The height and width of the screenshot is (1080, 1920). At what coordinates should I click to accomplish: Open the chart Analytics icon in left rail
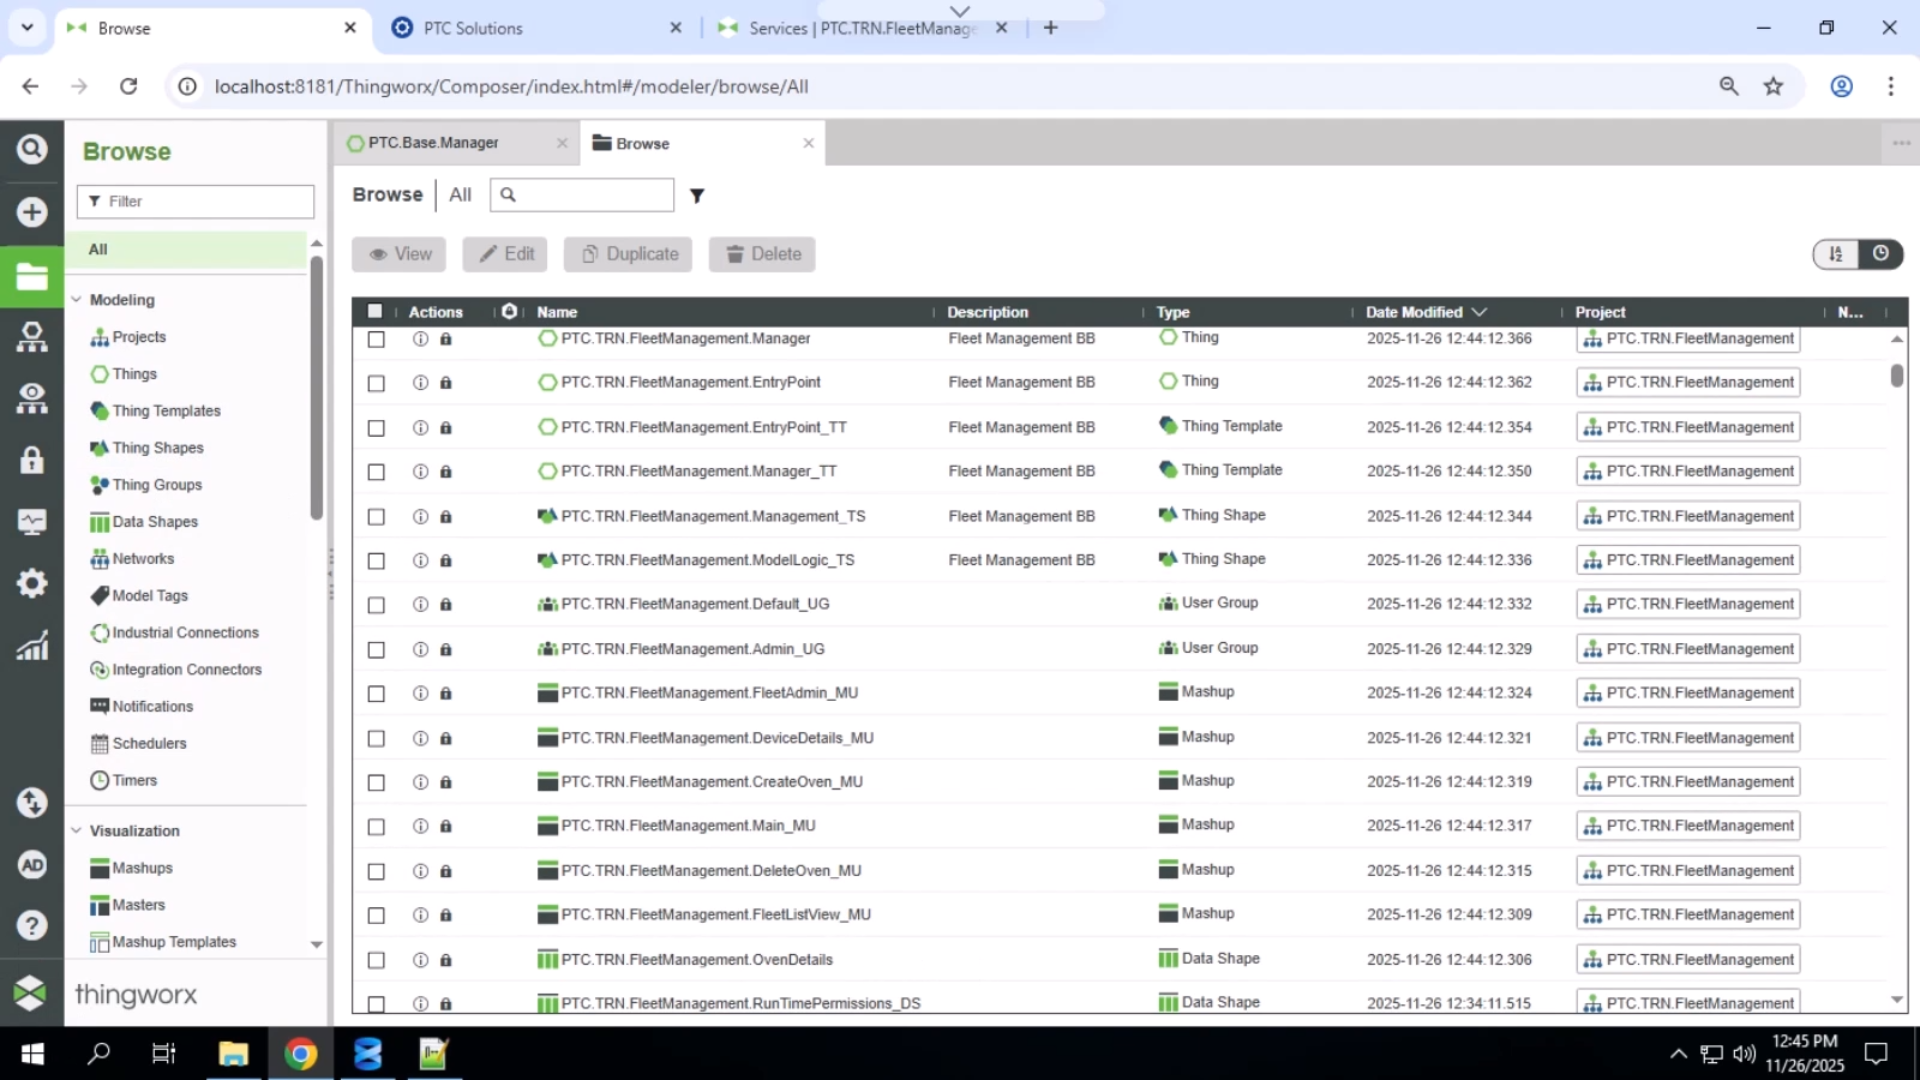[x=32, y=645]
